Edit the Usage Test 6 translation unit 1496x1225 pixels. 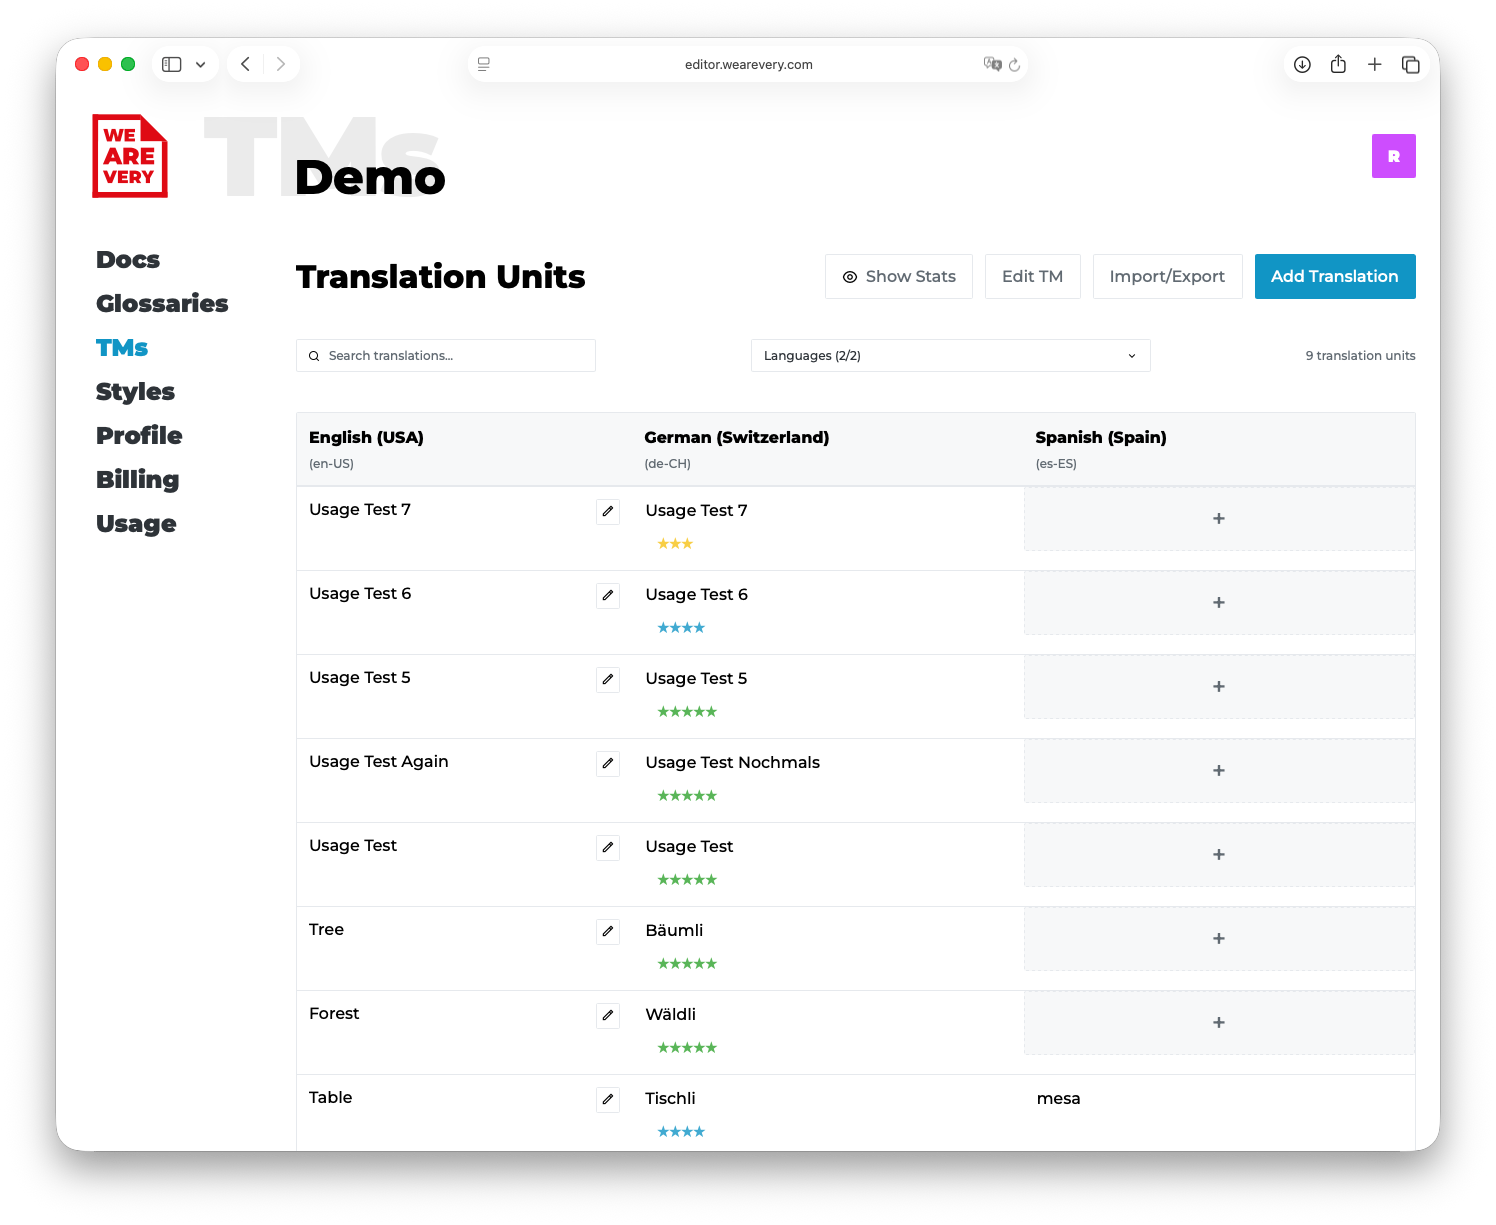point(608,596)
